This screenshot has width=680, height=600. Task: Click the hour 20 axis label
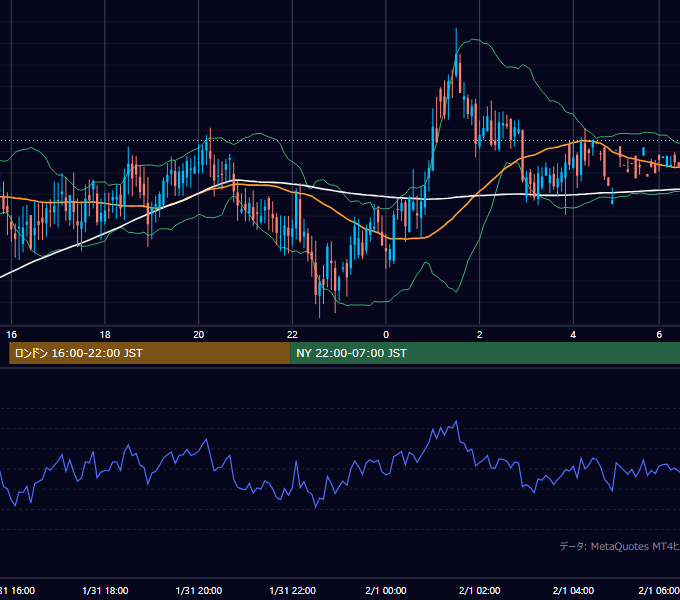tap(199, 335)
